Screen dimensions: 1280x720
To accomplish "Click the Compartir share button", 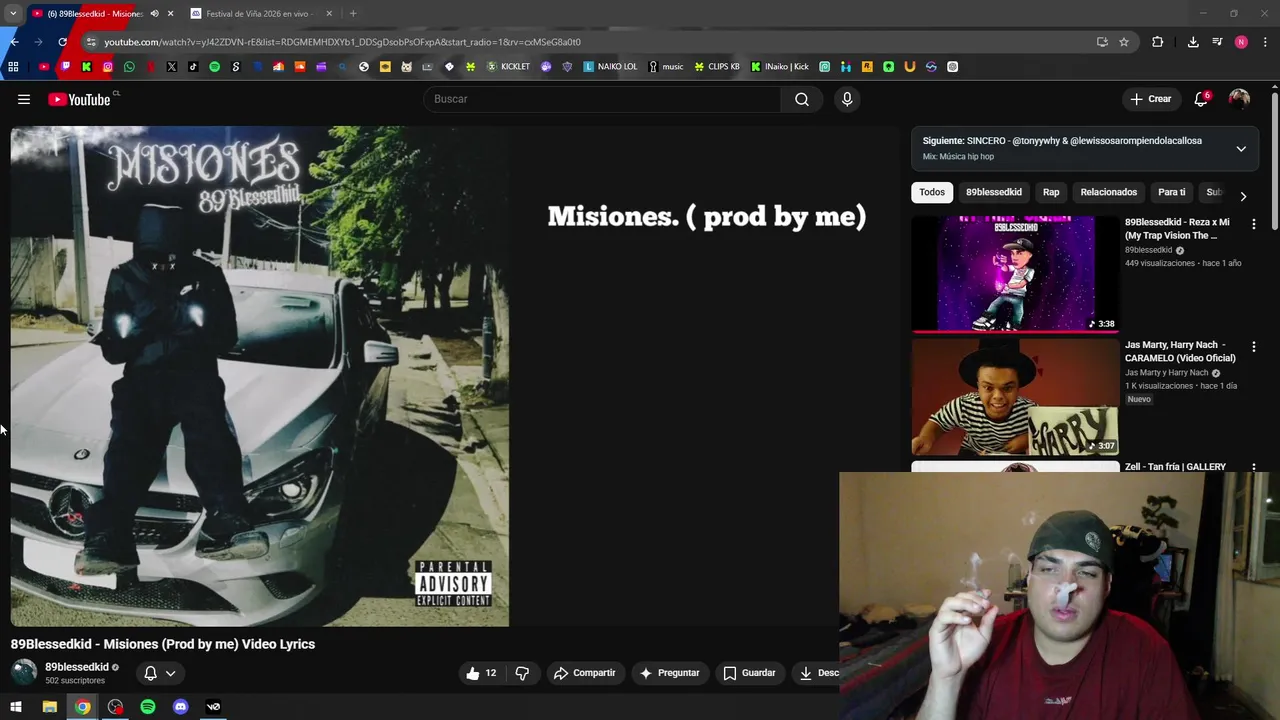I will point(585,673).
